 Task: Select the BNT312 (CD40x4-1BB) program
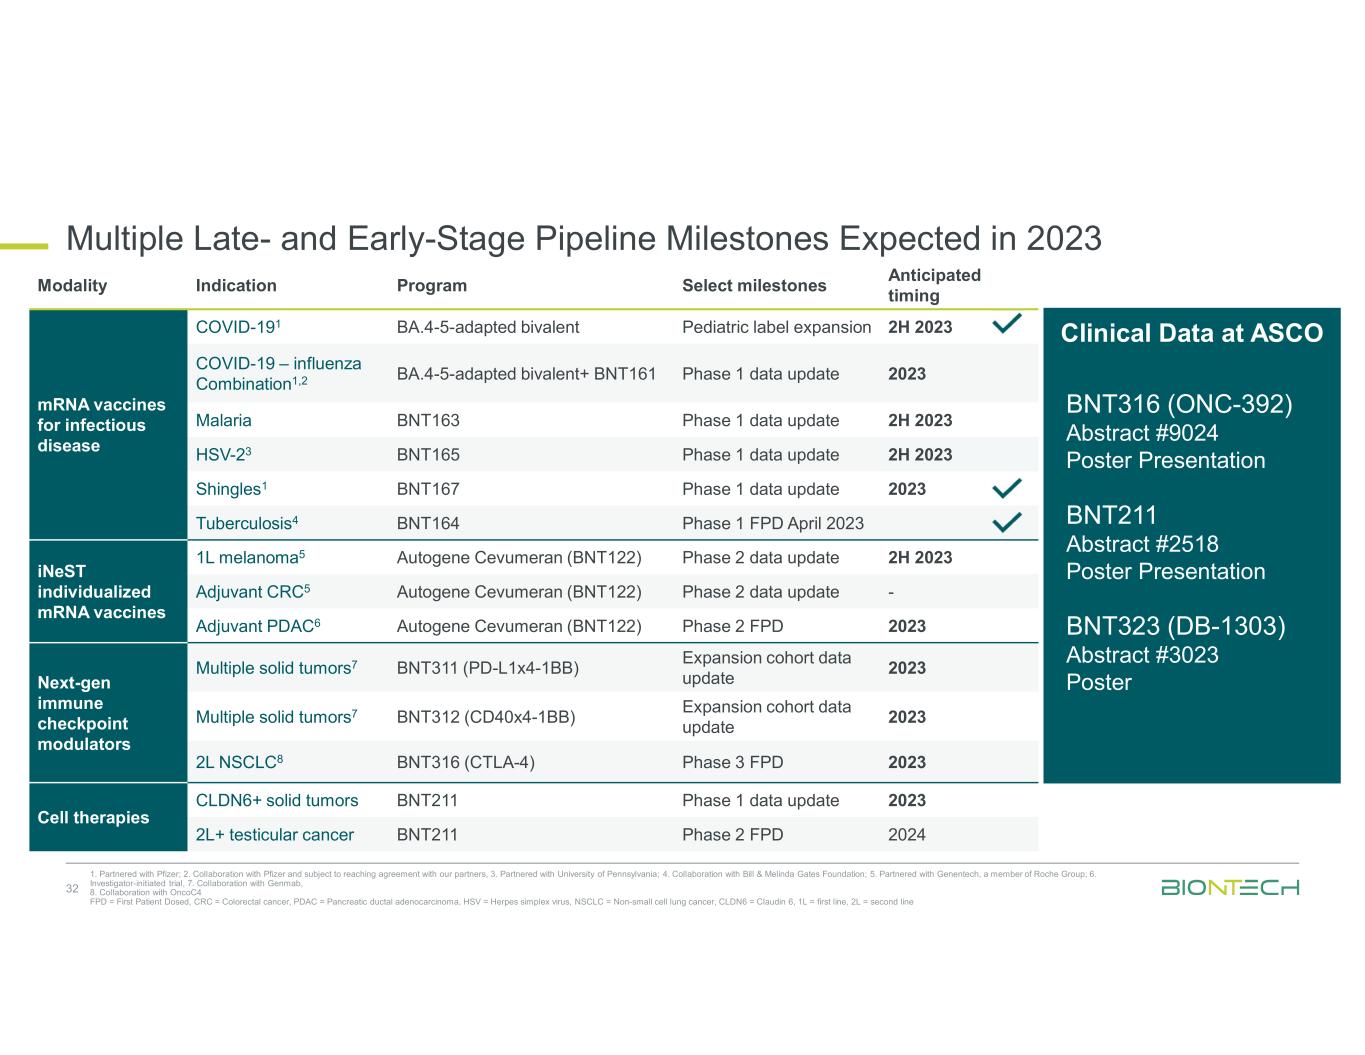[486, 716]
